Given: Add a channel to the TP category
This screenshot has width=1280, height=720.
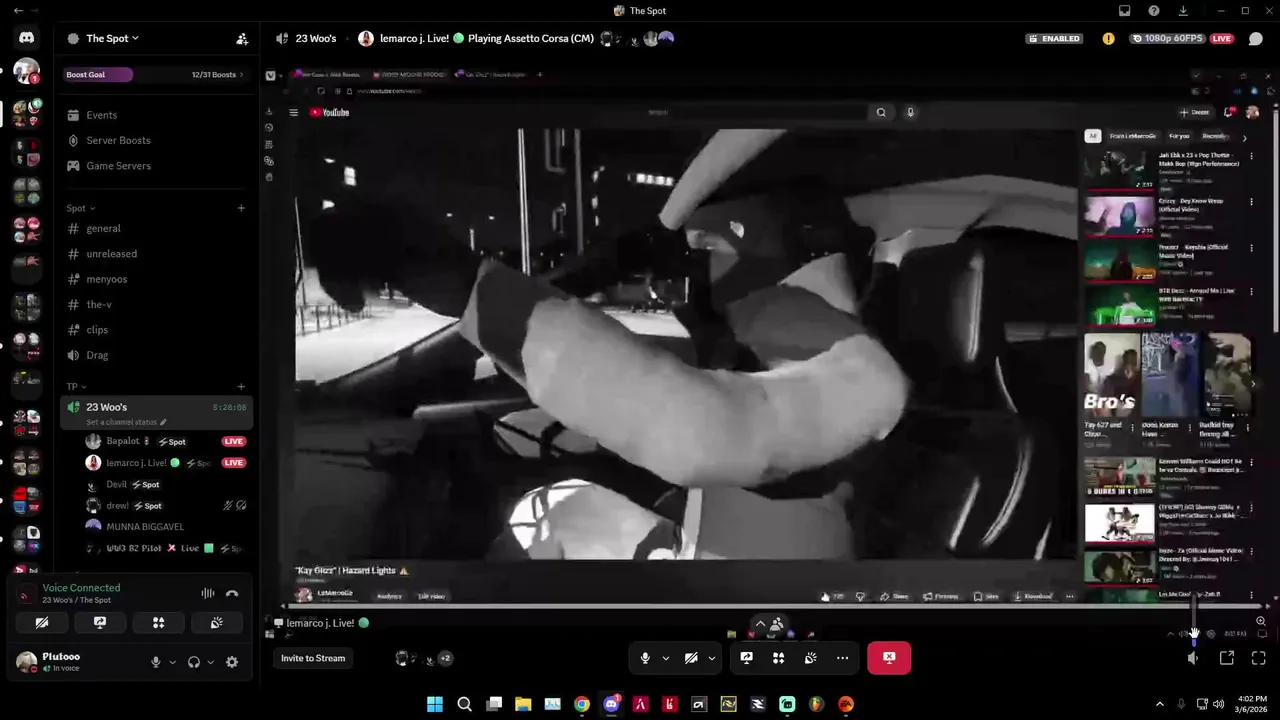Looking at the screenshot, I should click(x=241, y=386).
